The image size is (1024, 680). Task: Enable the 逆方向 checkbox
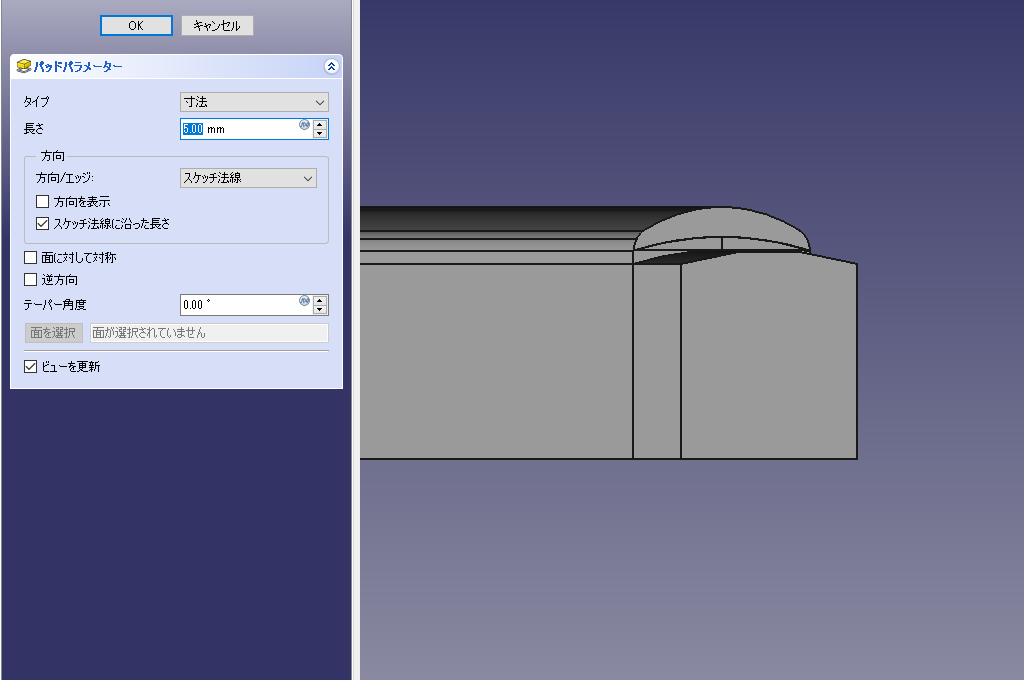[x=31, y=280]
